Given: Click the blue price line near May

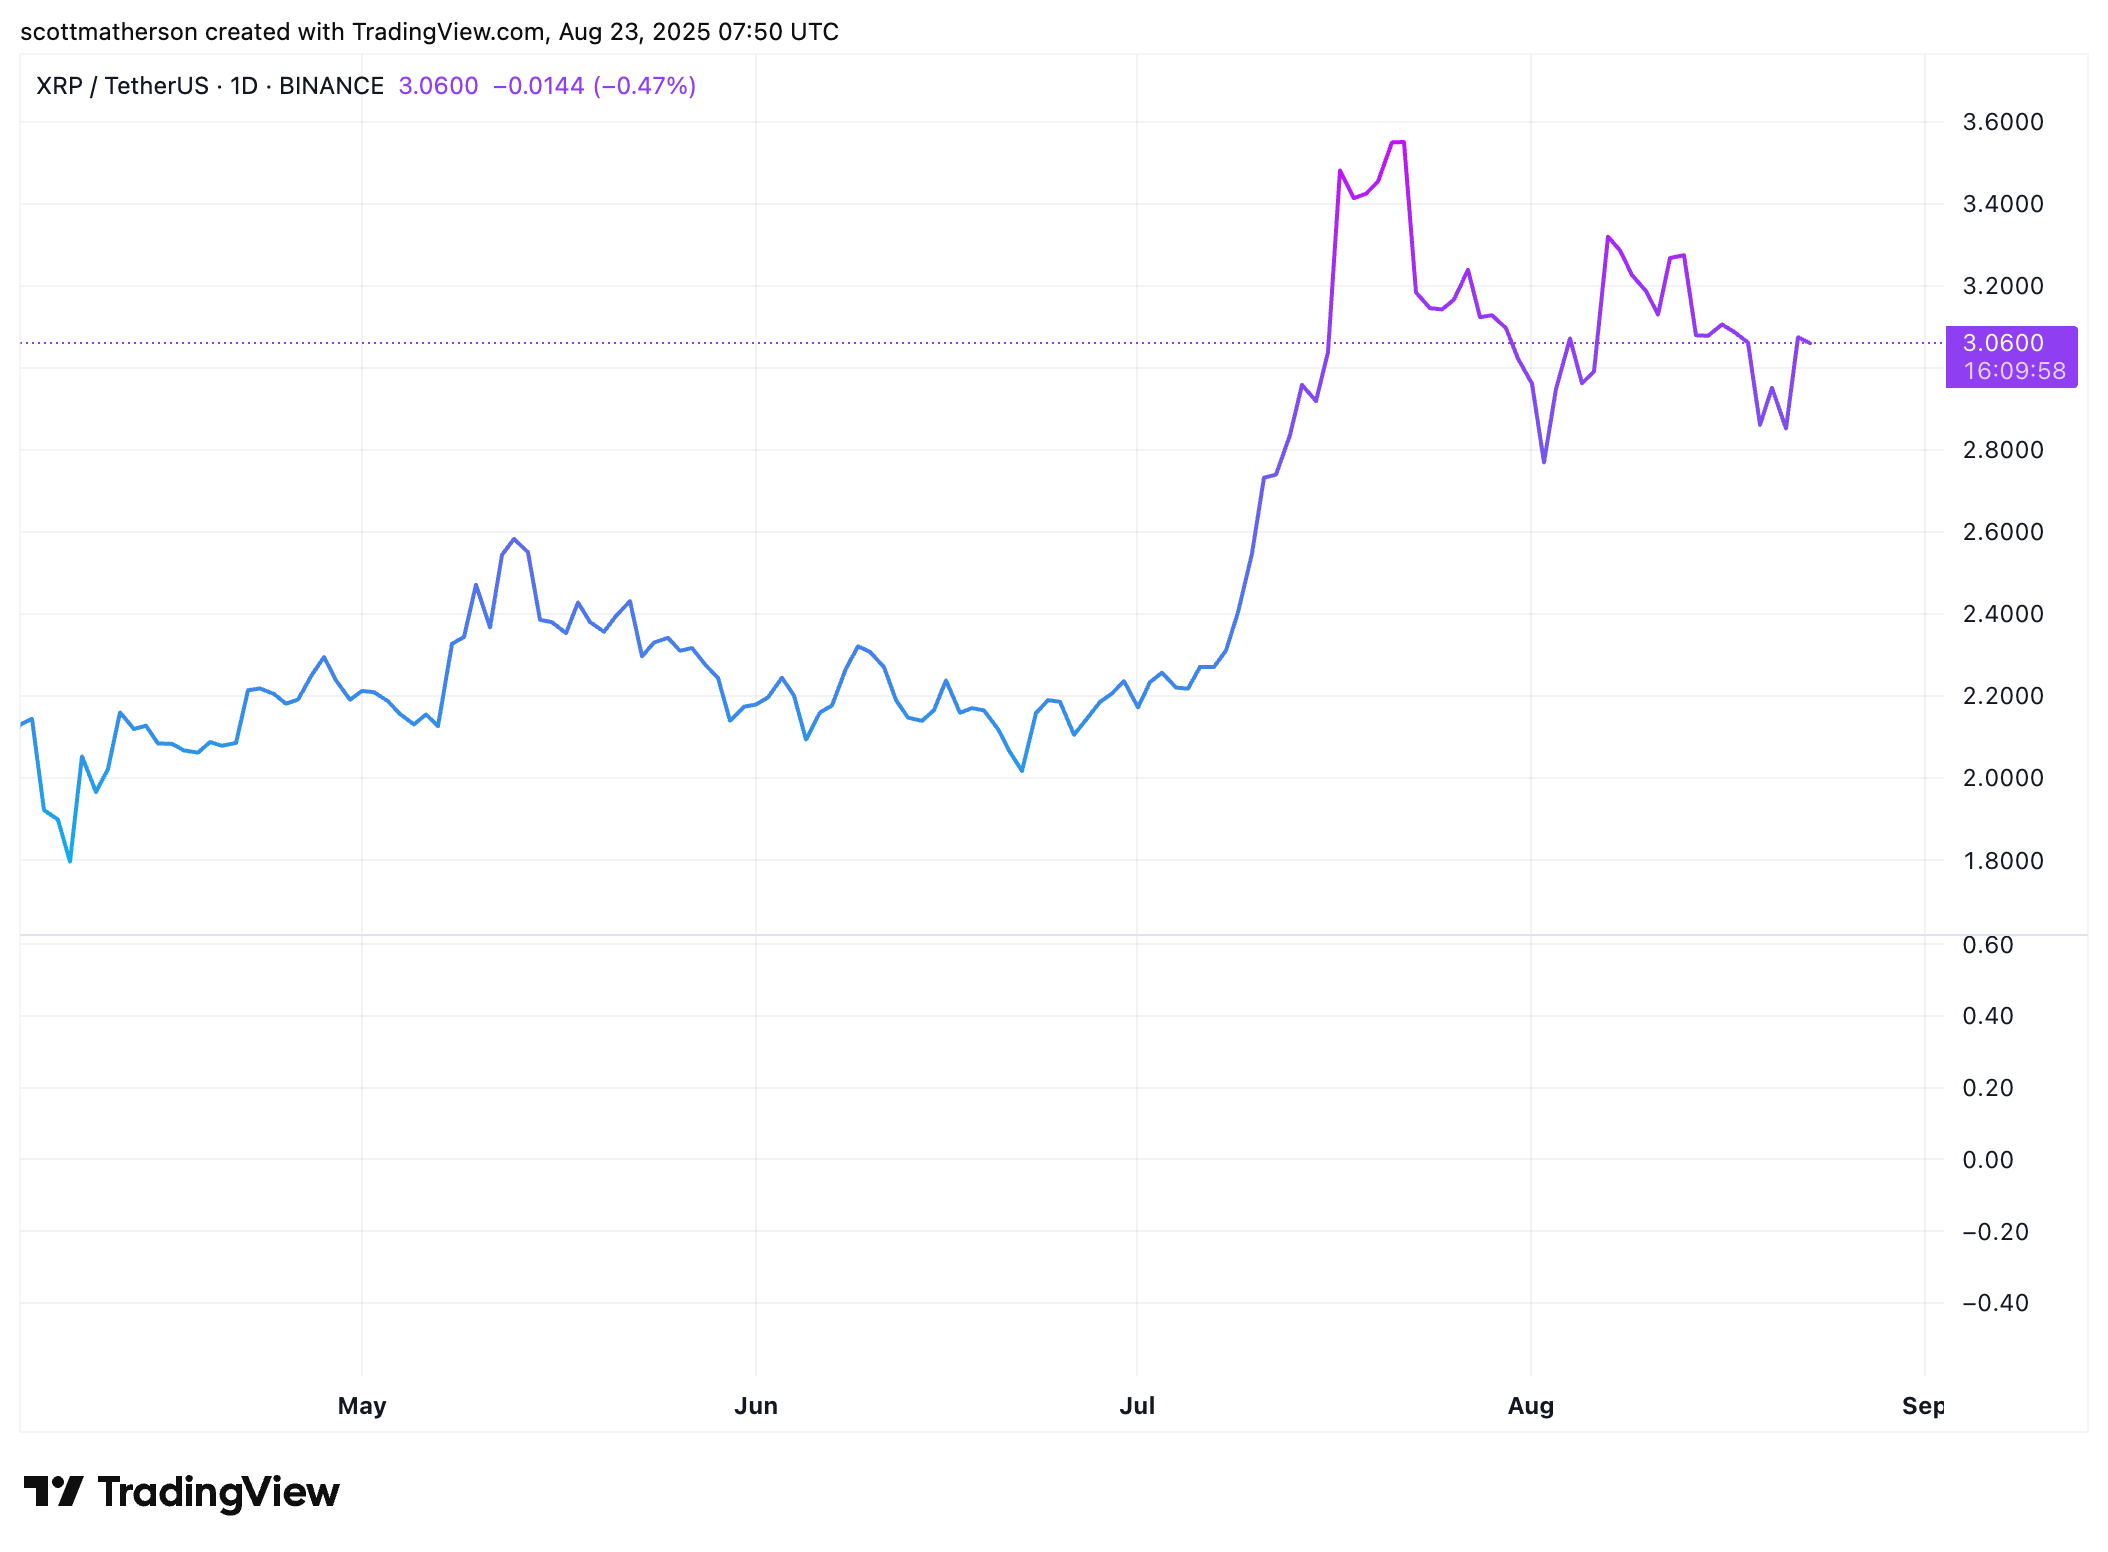Looking at the screenshot, I should click(363, 693).
